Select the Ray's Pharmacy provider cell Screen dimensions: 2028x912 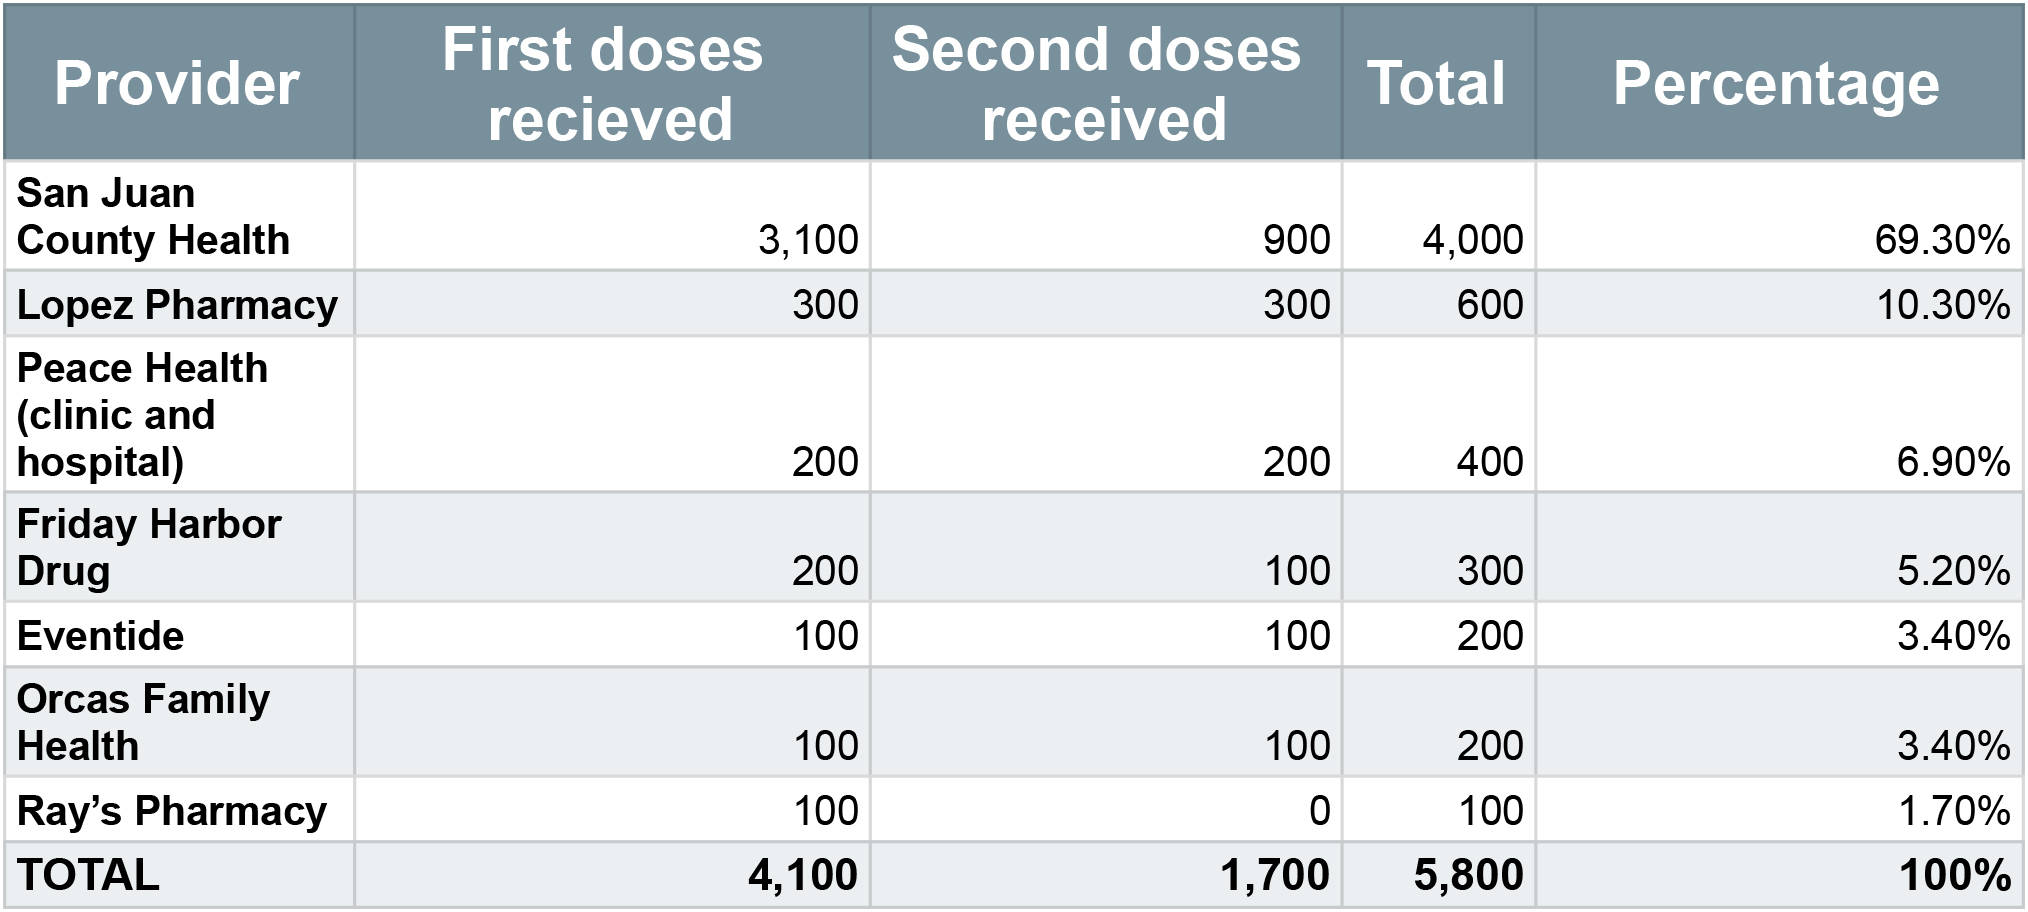click(x=172, y=811)
